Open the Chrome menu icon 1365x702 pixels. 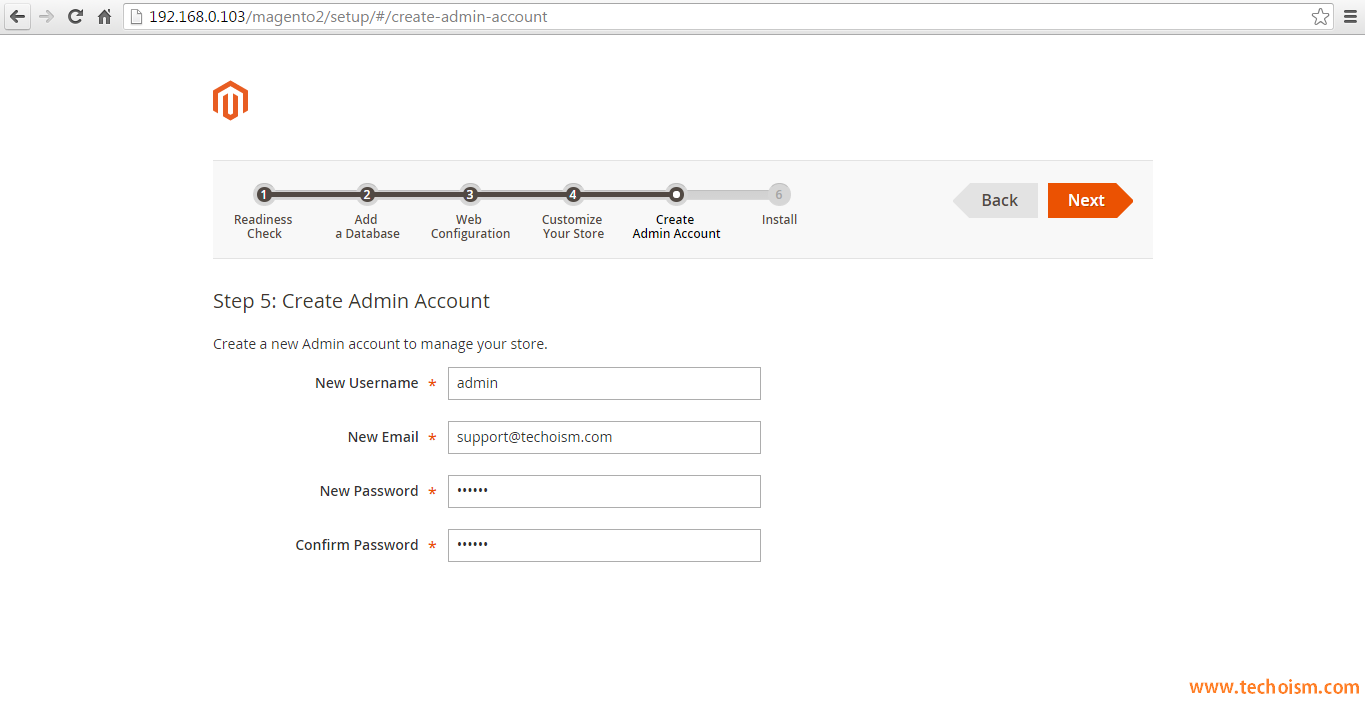point(1349,17)
